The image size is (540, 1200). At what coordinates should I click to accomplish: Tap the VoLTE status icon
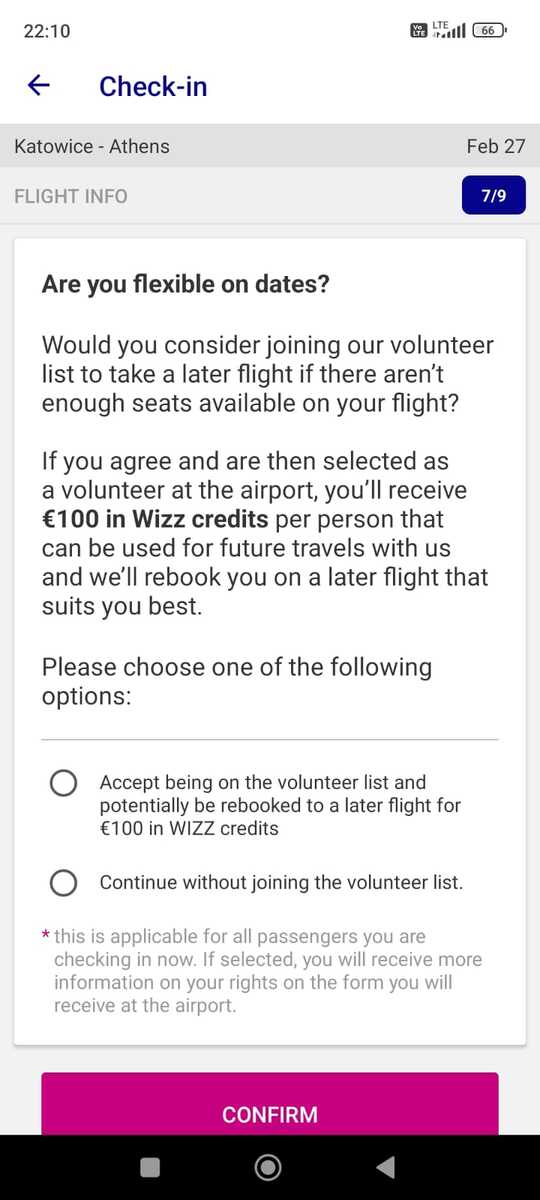[419, 31]
